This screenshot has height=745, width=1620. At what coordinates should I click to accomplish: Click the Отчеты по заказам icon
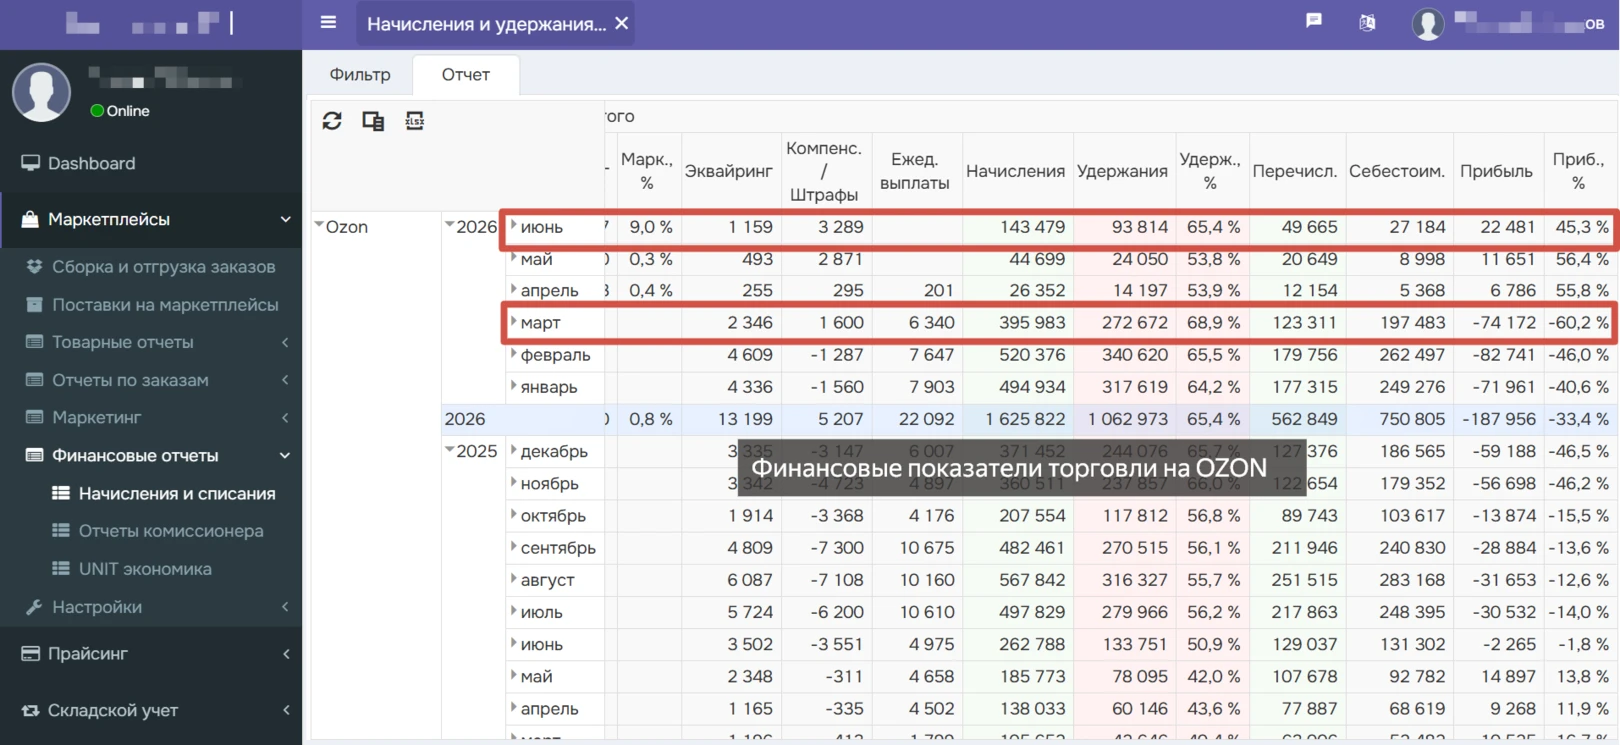coord(35,380)
